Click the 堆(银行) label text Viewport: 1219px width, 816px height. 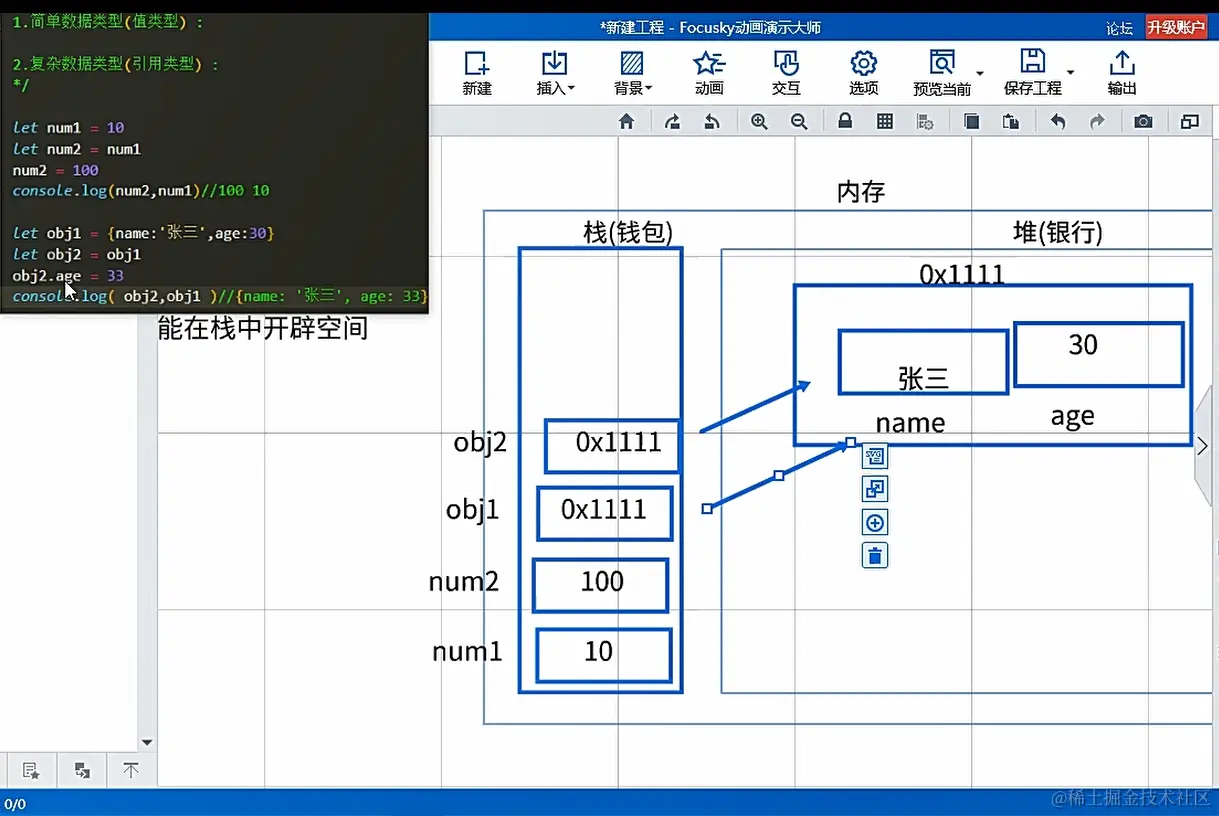[x=1057, y=232]
